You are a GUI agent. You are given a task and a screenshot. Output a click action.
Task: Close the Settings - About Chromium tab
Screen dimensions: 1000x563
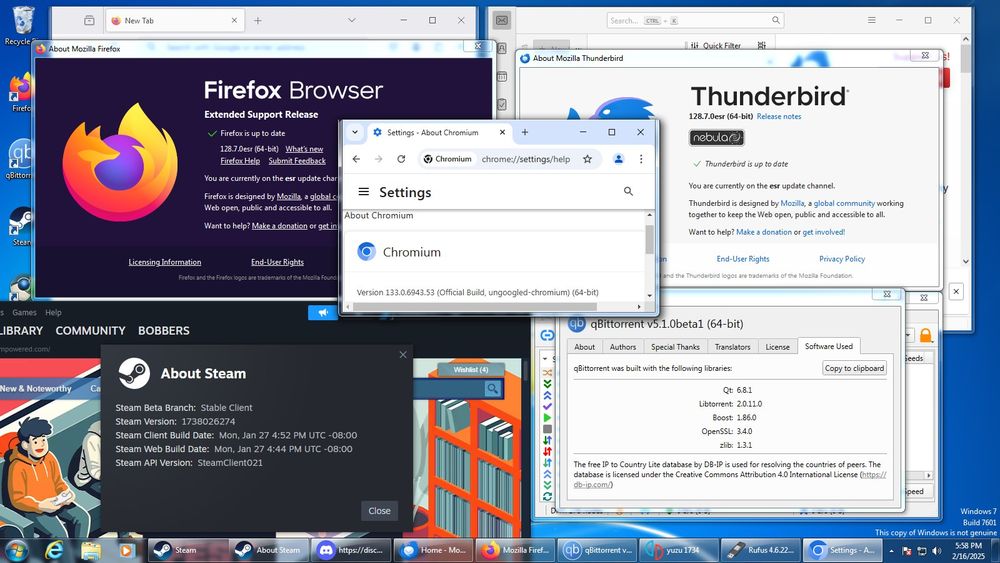503,132
